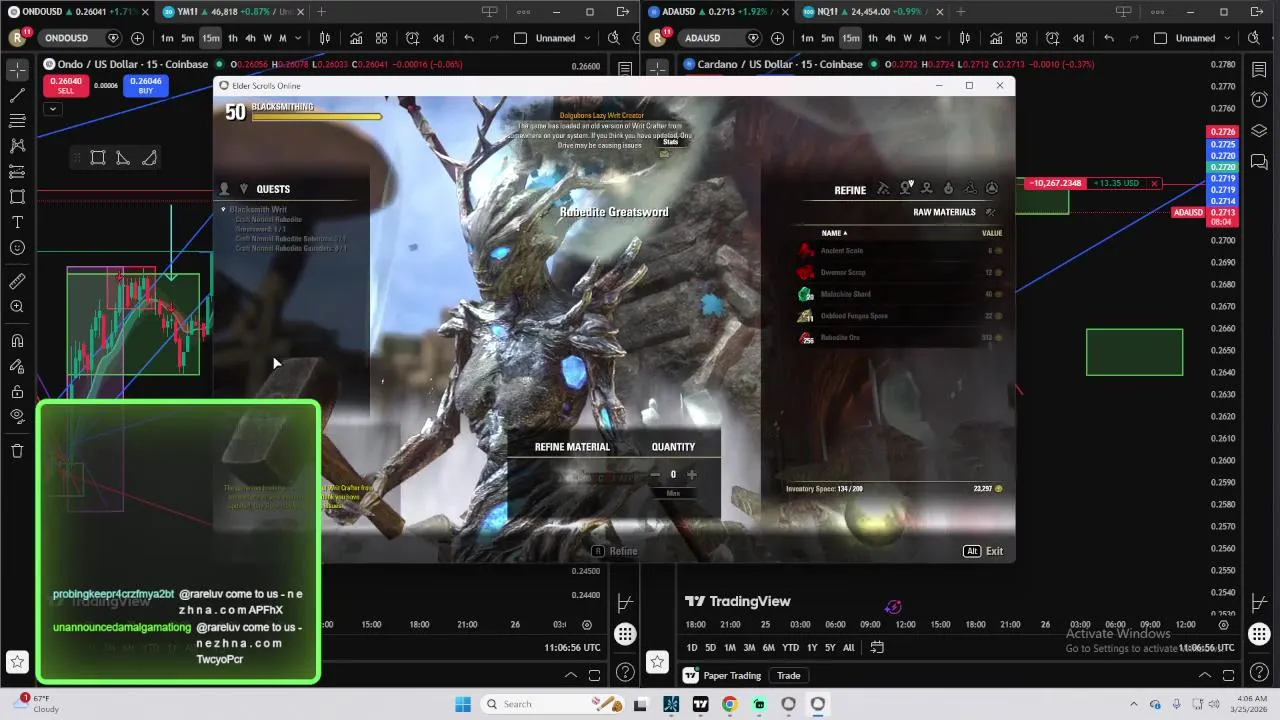Select the trend line drawing tool
Viewport: 1280px width, 720px height.
(x=17, y=95)
